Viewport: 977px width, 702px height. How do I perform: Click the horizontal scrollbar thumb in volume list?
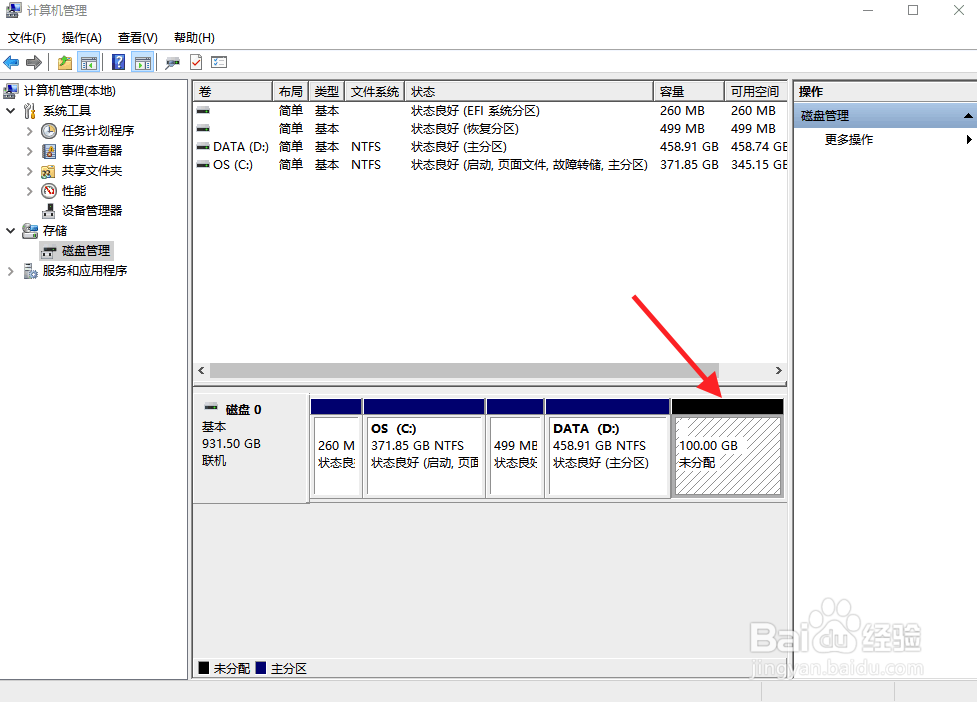464,371
